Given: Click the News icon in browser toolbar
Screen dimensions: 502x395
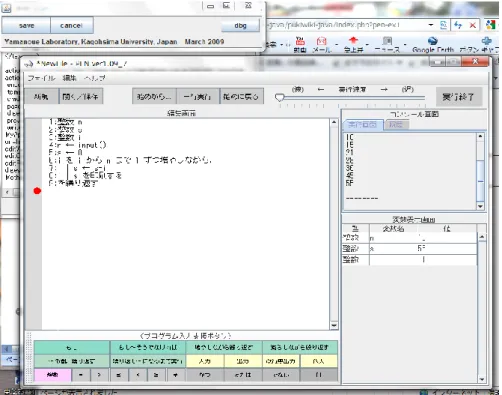Looking at the screenshot, I should tap(387, 41).
